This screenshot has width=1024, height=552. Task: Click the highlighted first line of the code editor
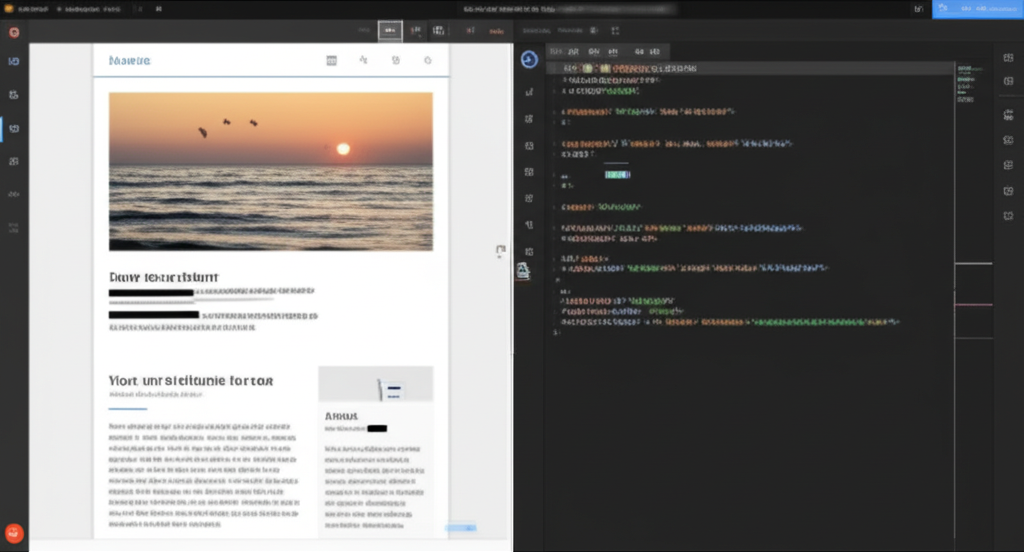coord(750,68)
